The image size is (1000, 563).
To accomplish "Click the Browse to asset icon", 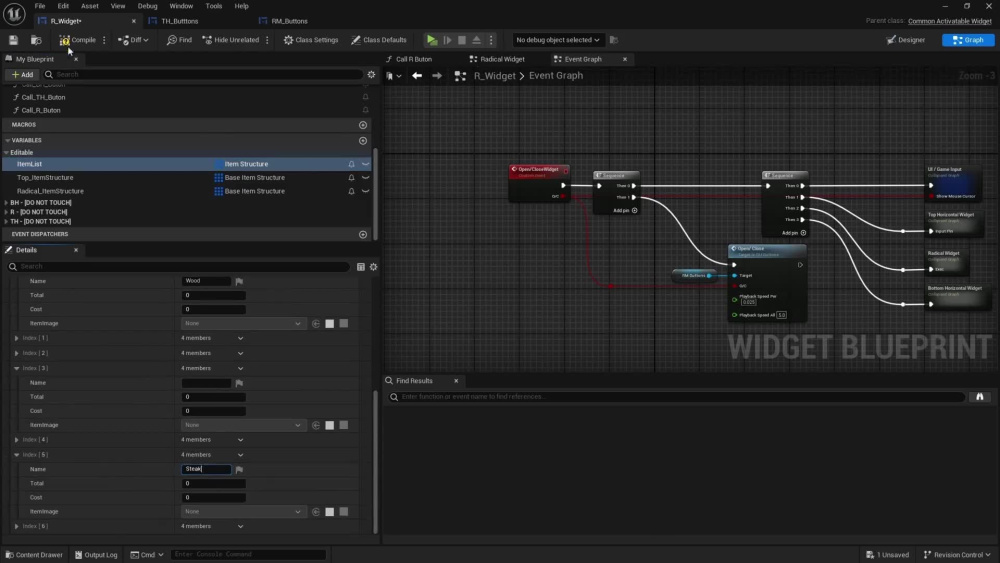I will click(x=36, y=40).
